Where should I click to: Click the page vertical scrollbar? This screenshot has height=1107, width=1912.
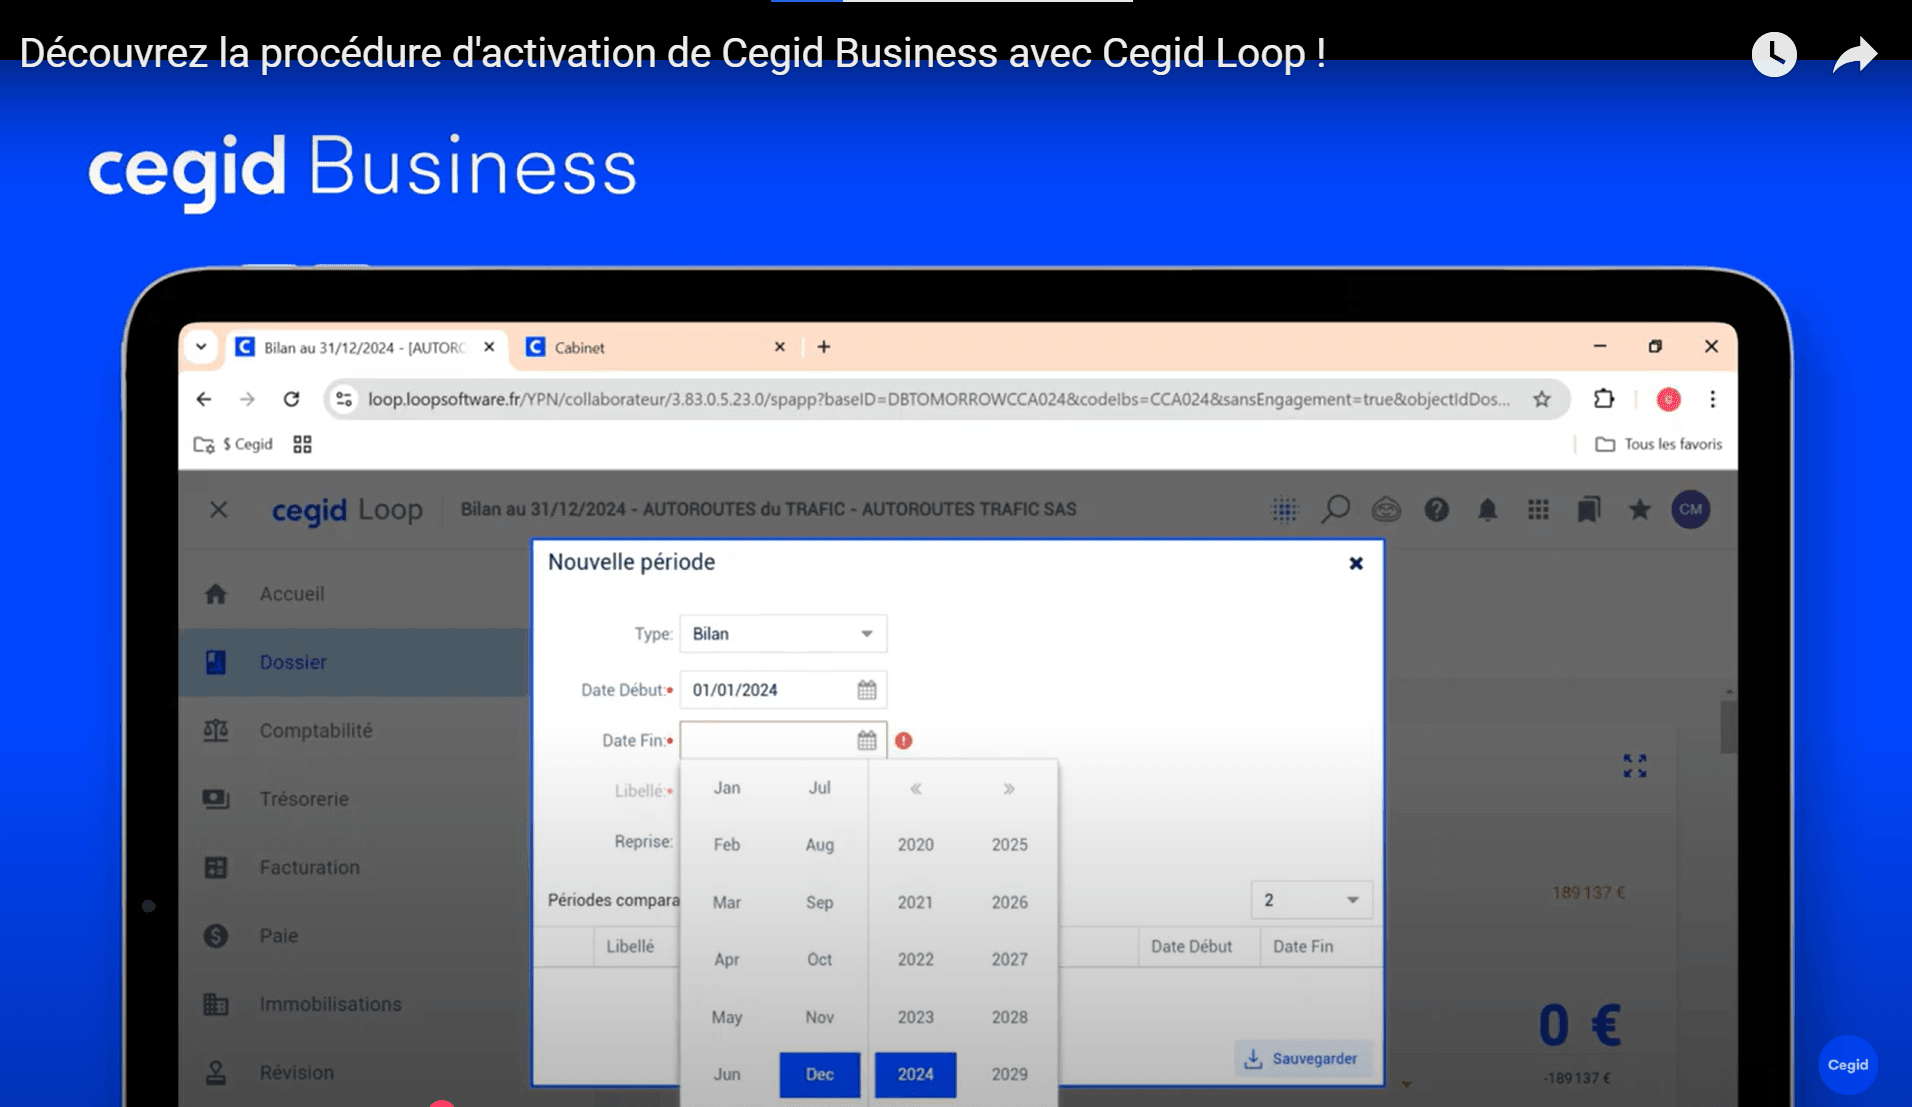pyautogui.click(x=1728, y=728)
